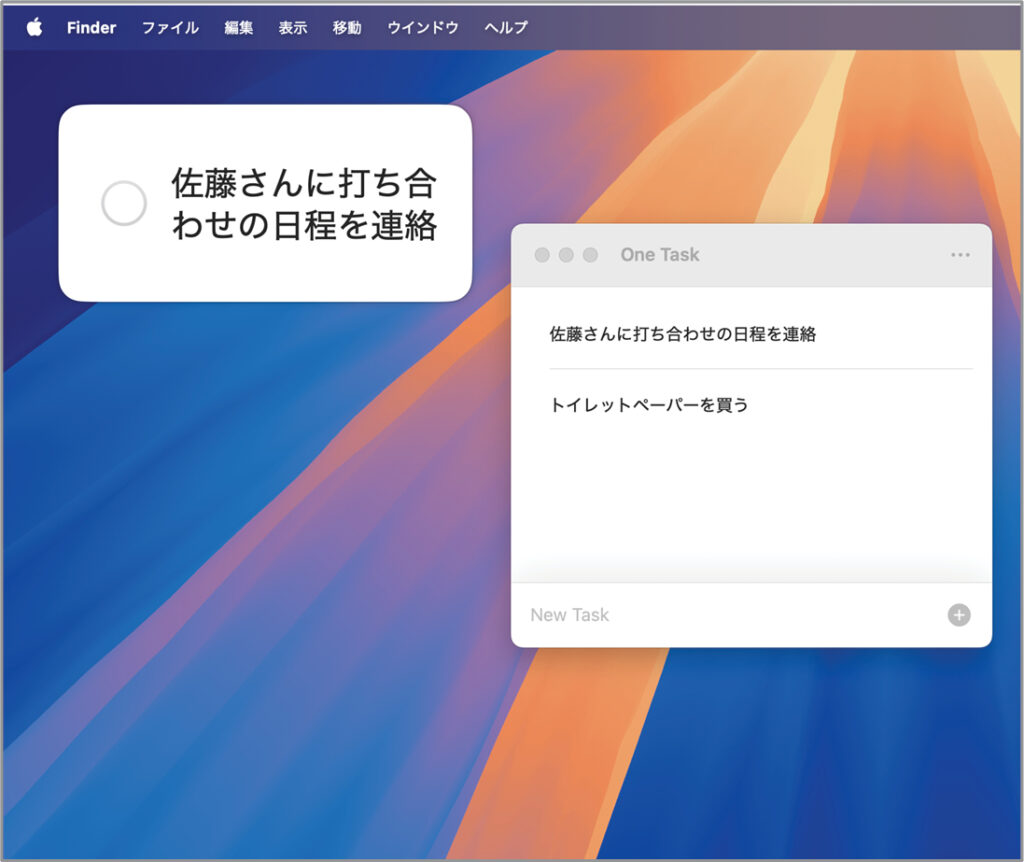This screenshot has width=1024, height=862.
Task: Zoom the One Task window
Action: pyautogui.click(x=590, y=255)
